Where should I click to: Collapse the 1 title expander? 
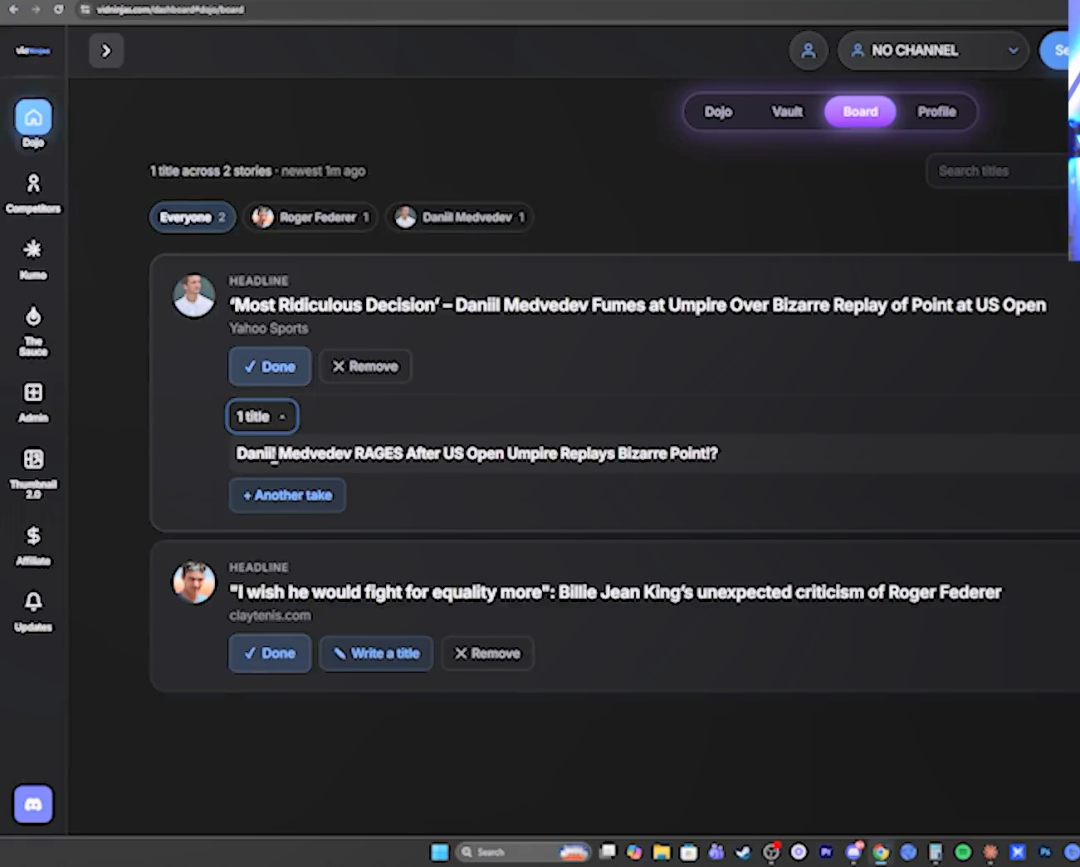click(262, 417)
